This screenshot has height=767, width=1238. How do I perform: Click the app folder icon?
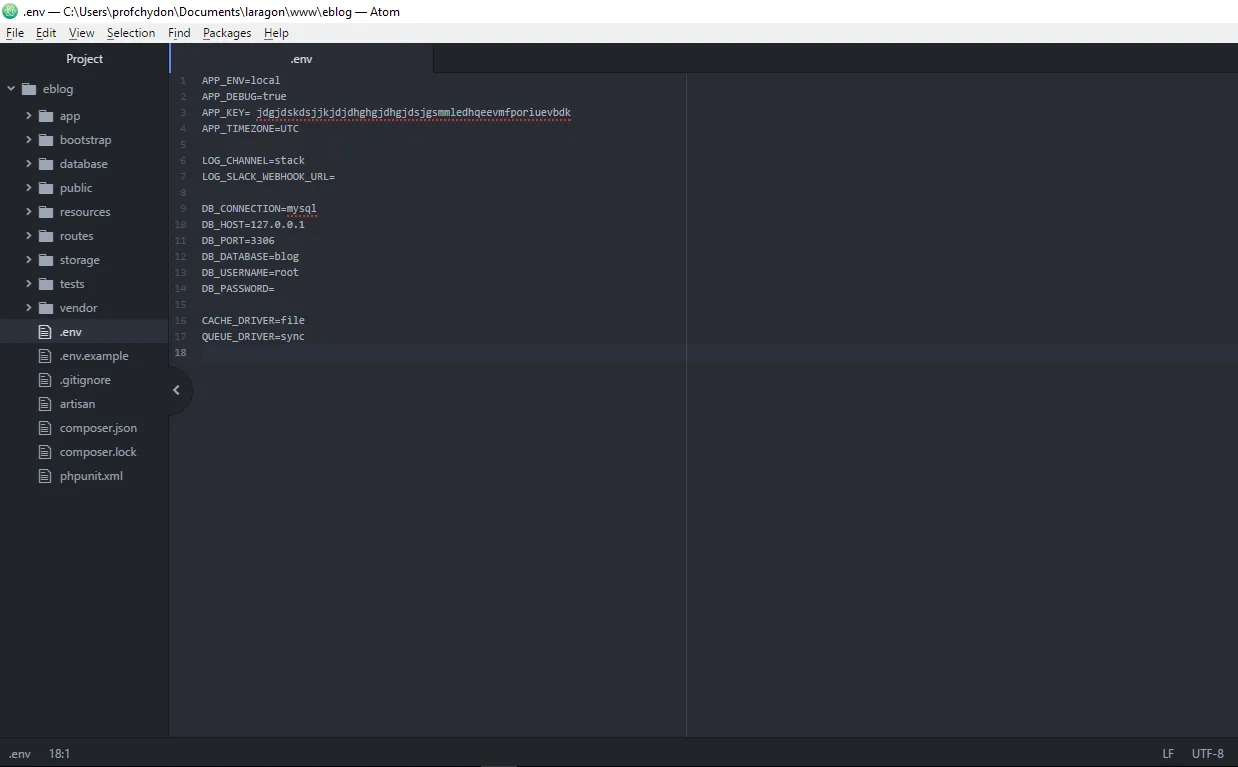46,116
